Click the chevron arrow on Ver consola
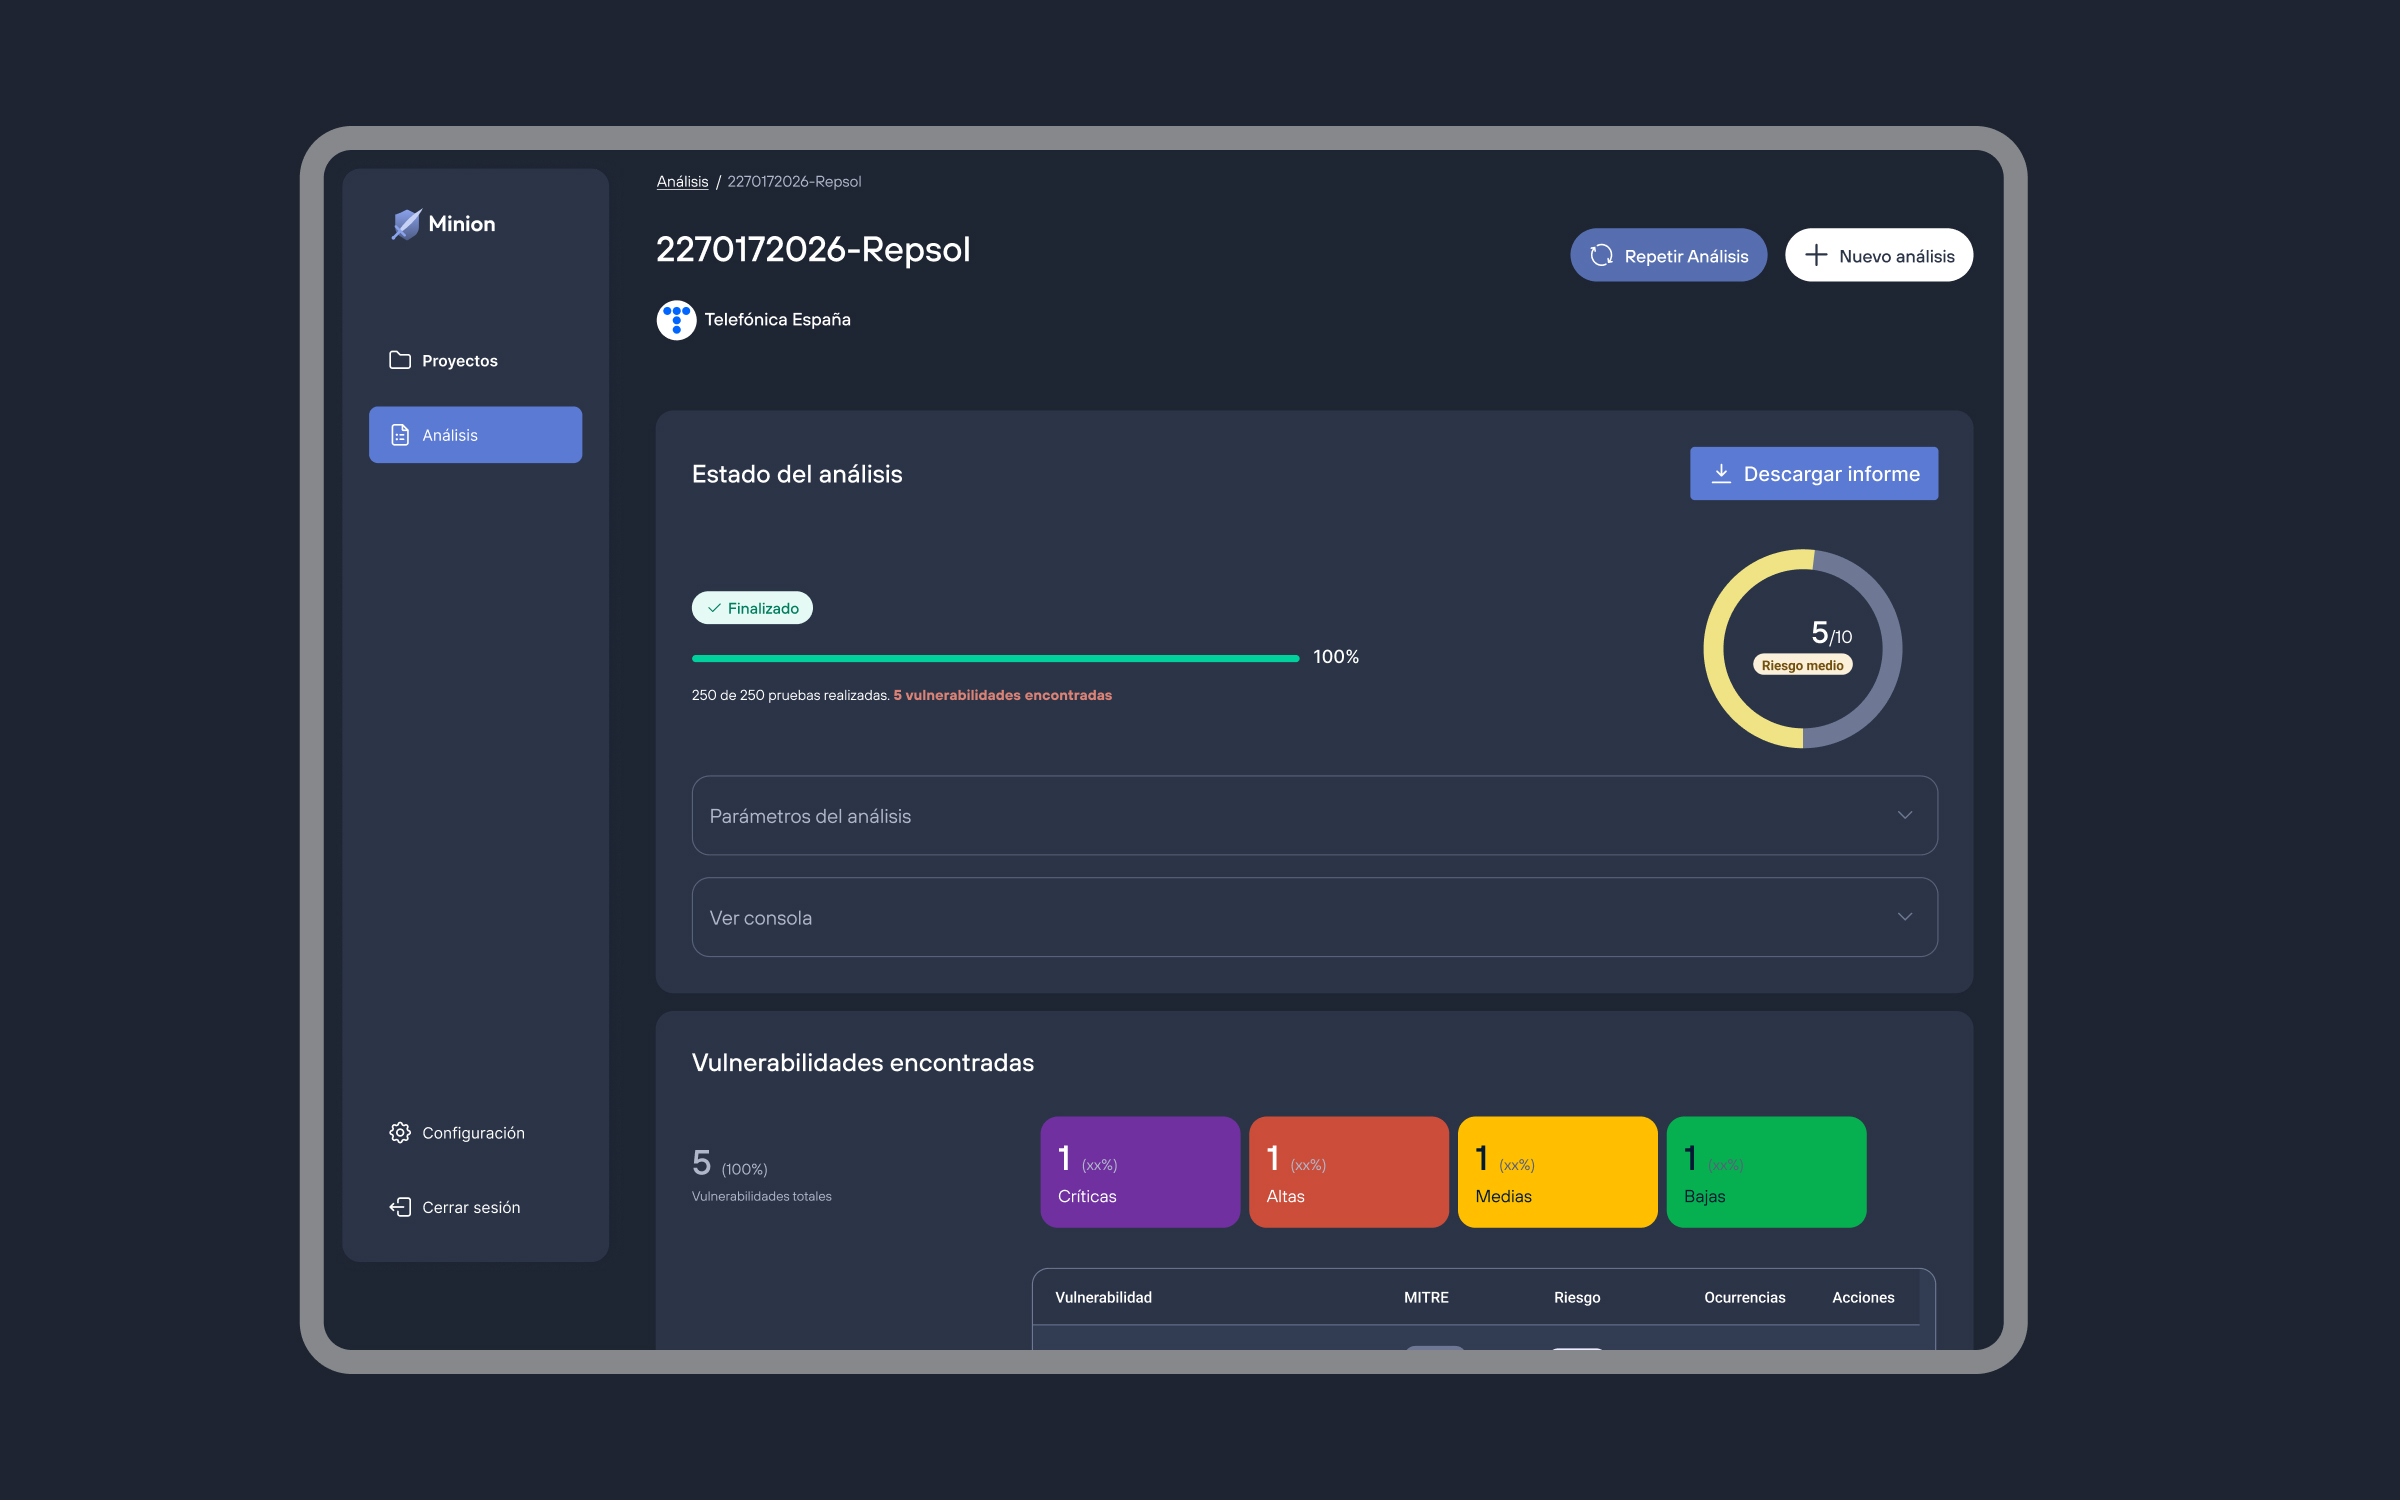Screen dimensions: 2400x1500 click(x=1905, y=917)
